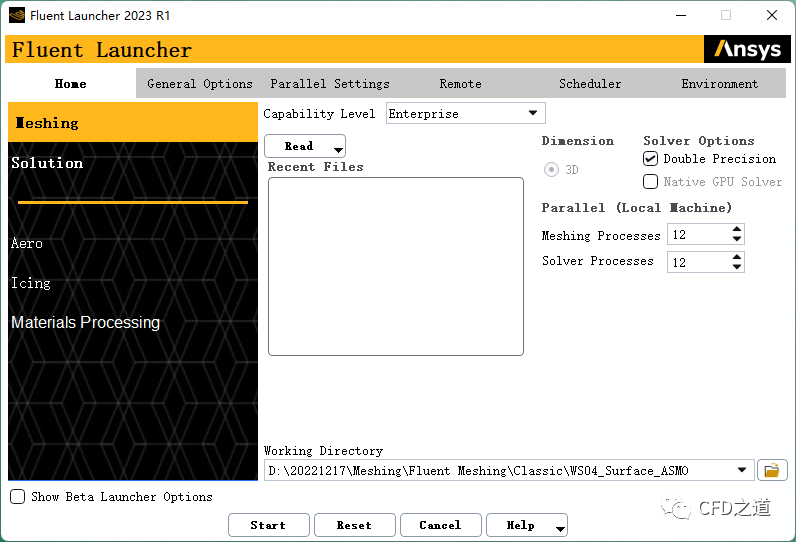Select Solution mode in the sidebar
Viewport: 796px width, 542px height.
pos(47,163)
